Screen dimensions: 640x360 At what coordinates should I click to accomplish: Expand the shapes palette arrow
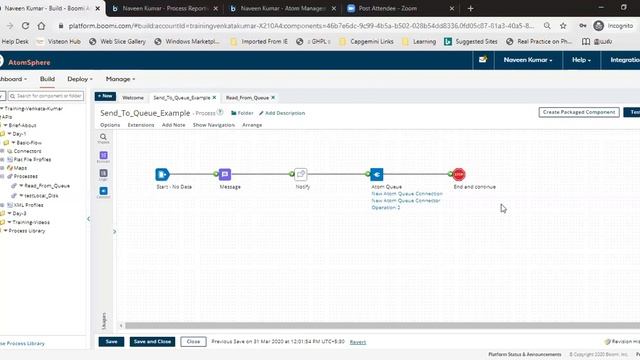click(114, 231)
